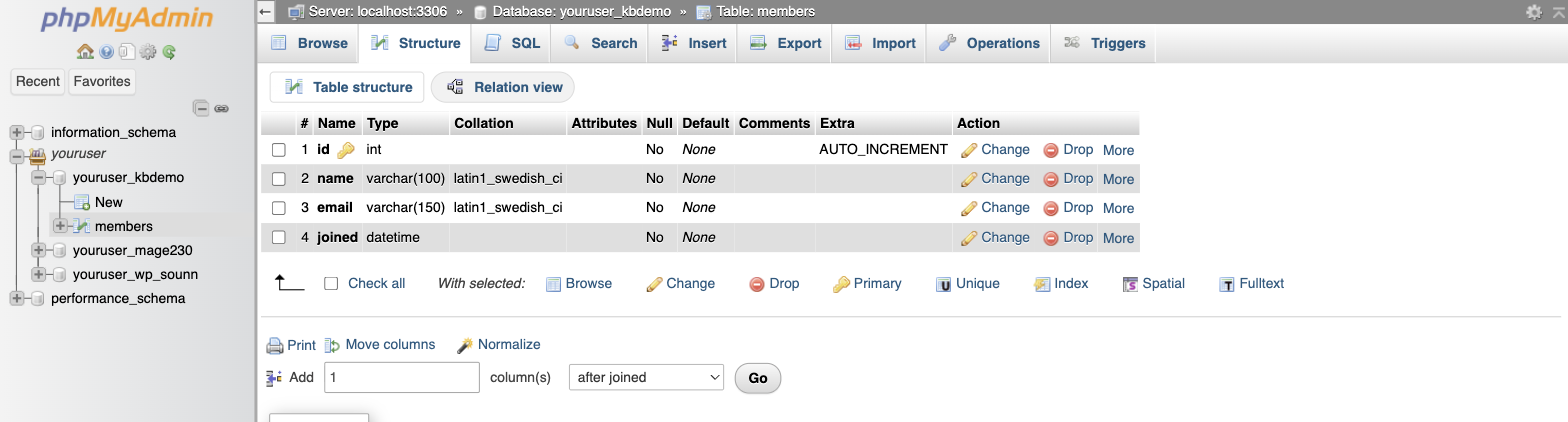The image size is (1568, 422).
Task: Click the red Drop icon in the joined row
Action: click(1051, 238)
